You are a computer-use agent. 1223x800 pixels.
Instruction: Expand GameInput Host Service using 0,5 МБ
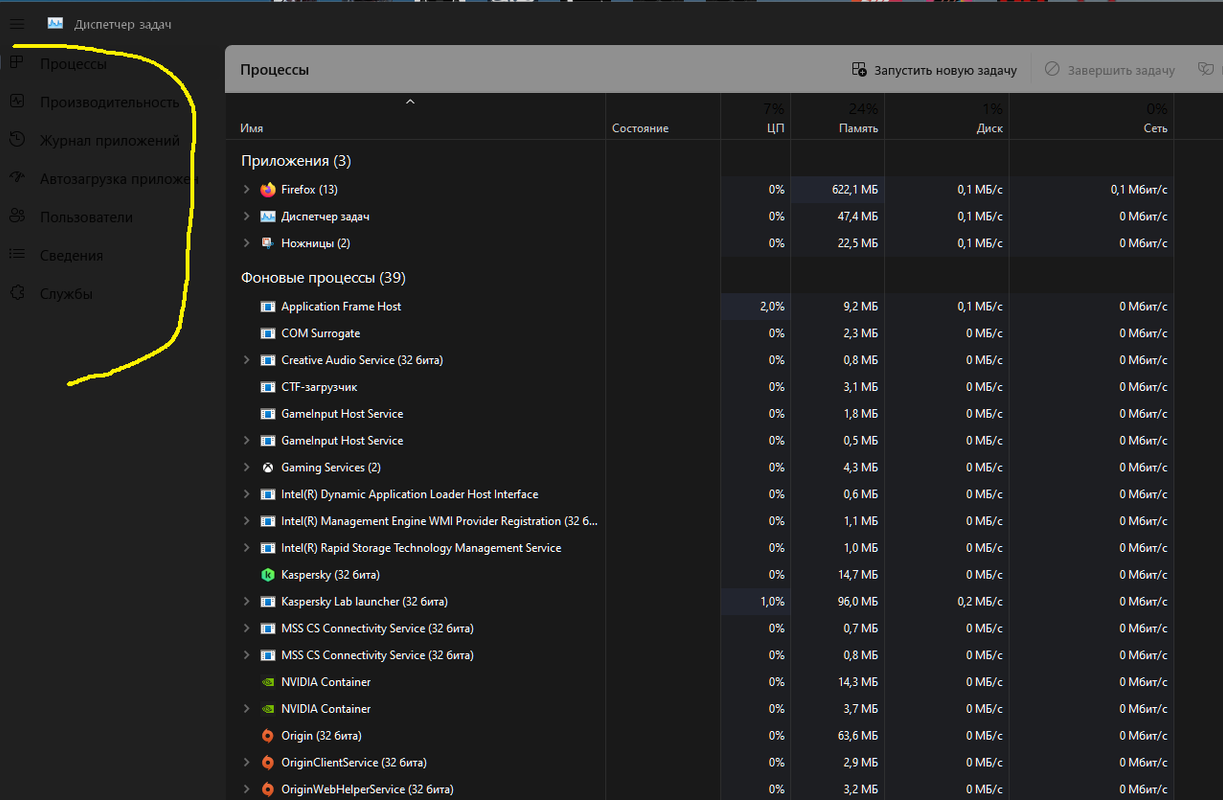246,440
